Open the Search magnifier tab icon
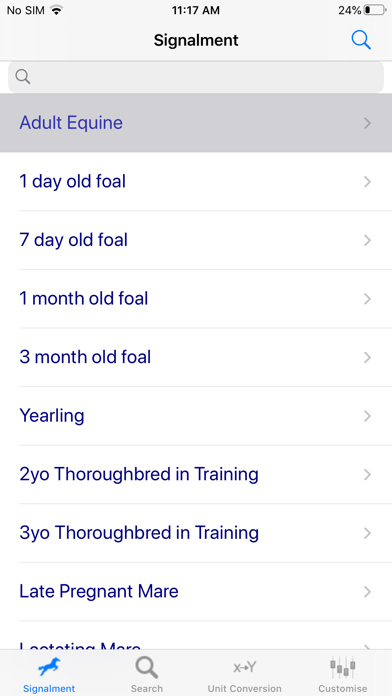Viewport: 392px width, 696px height. [x=147, y=667]
